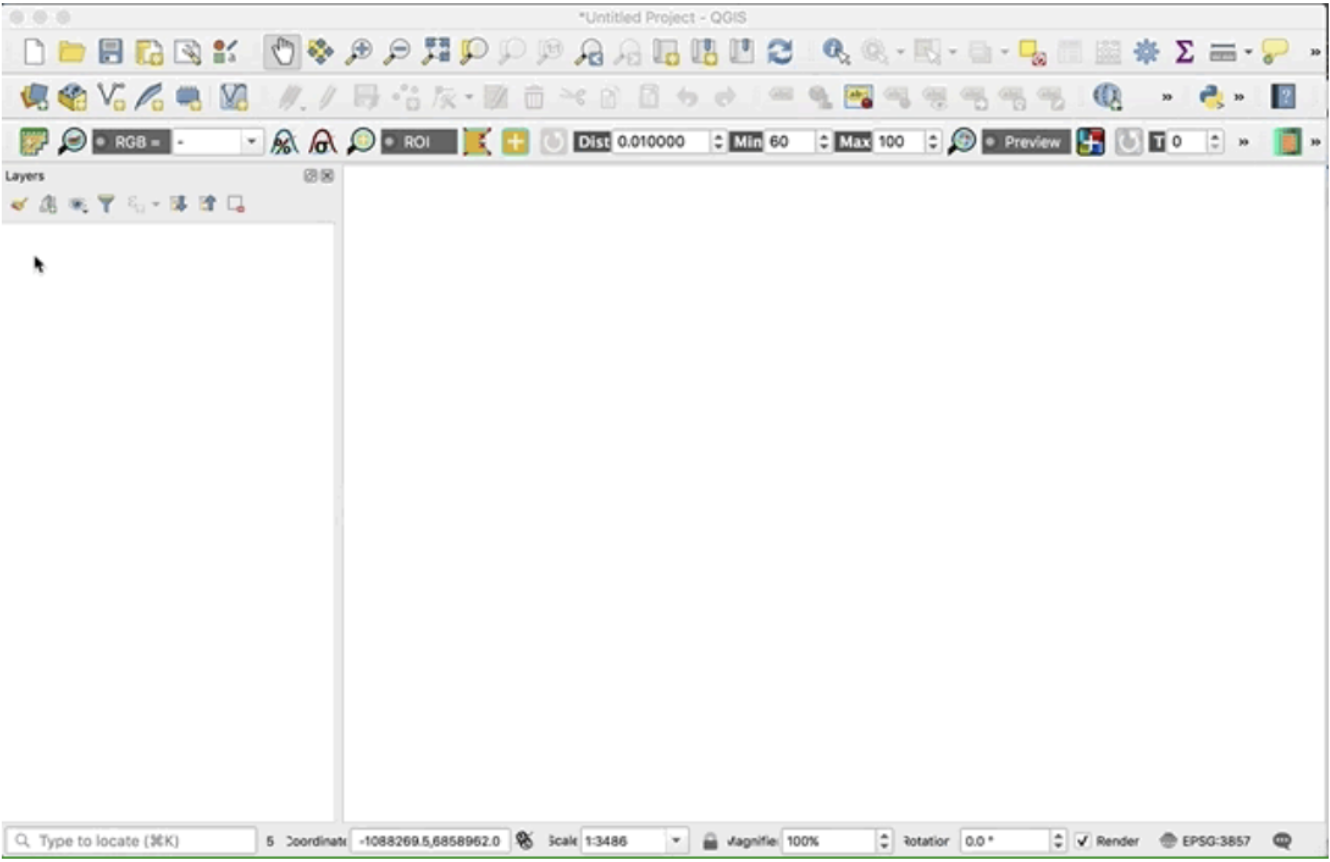Screen dimensions: 1330x862
Task: Select the Pan Map hand tool
Action: 283,52
